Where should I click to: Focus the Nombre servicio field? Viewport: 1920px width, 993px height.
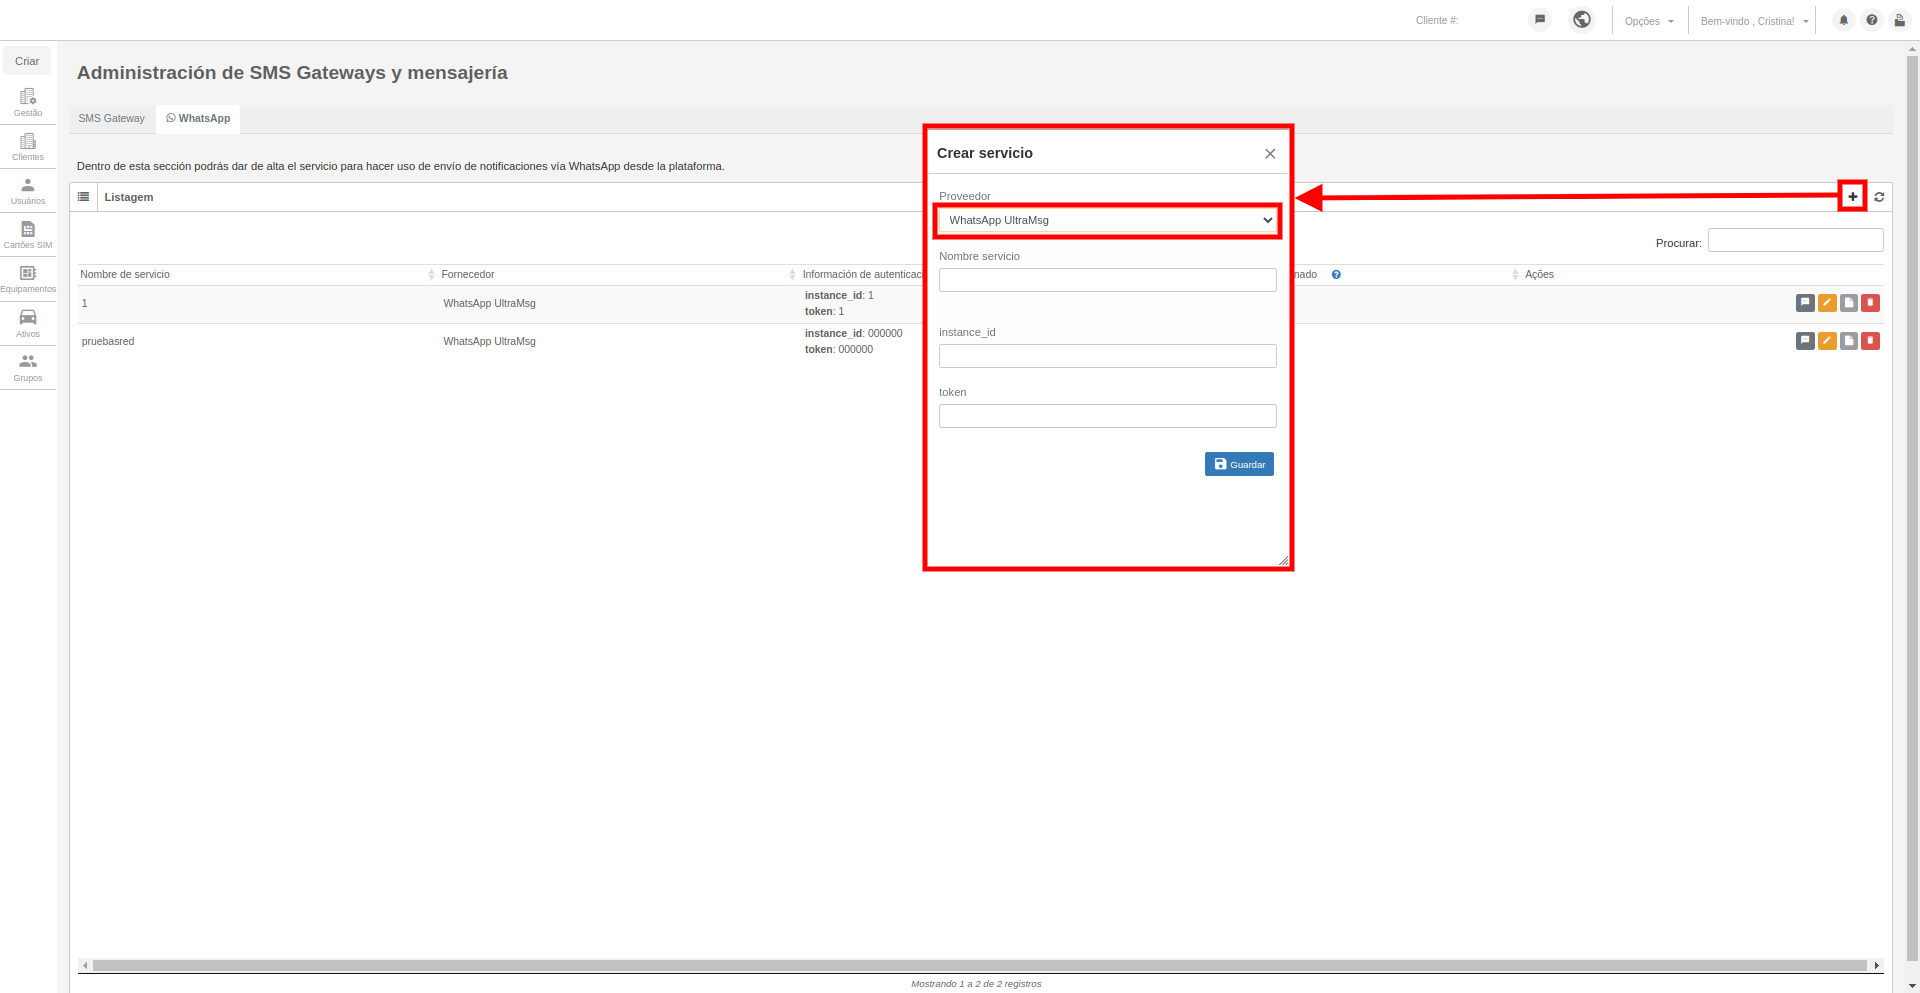point(1108,280)
